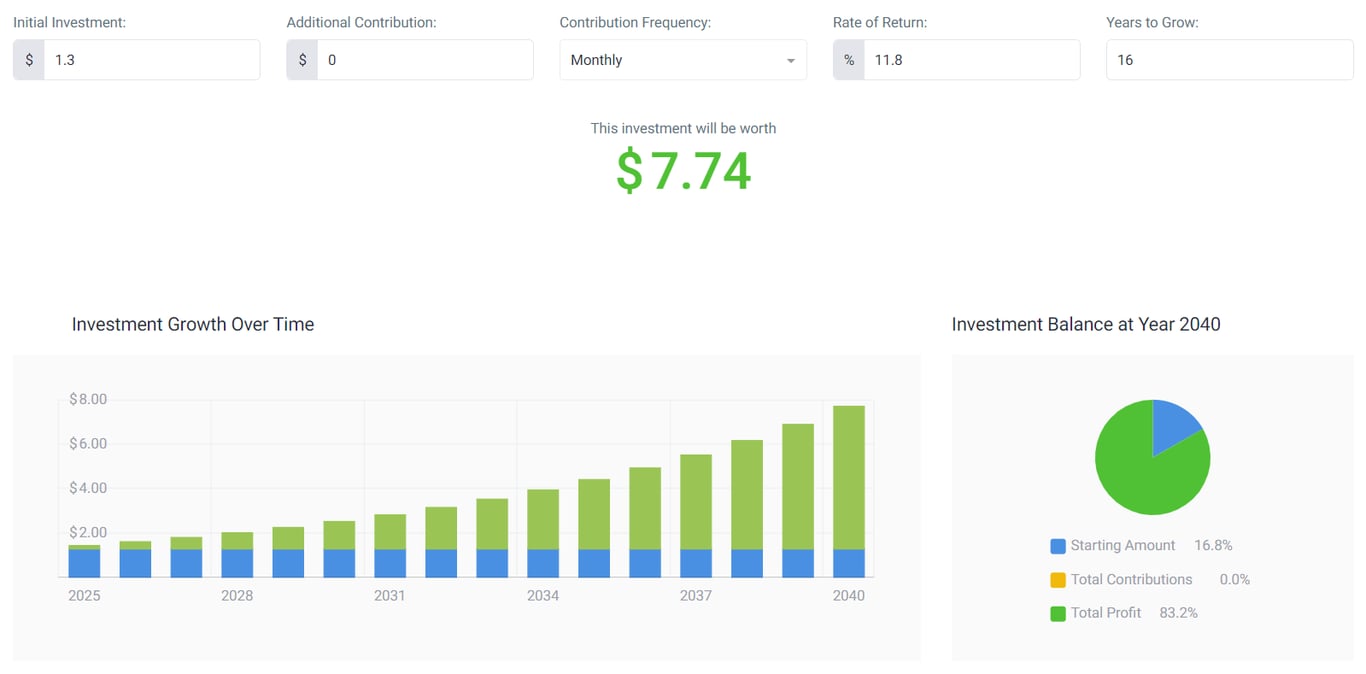
Task: Click the $ icon beside Additional Contribution
Action: (x=301, y=59)
